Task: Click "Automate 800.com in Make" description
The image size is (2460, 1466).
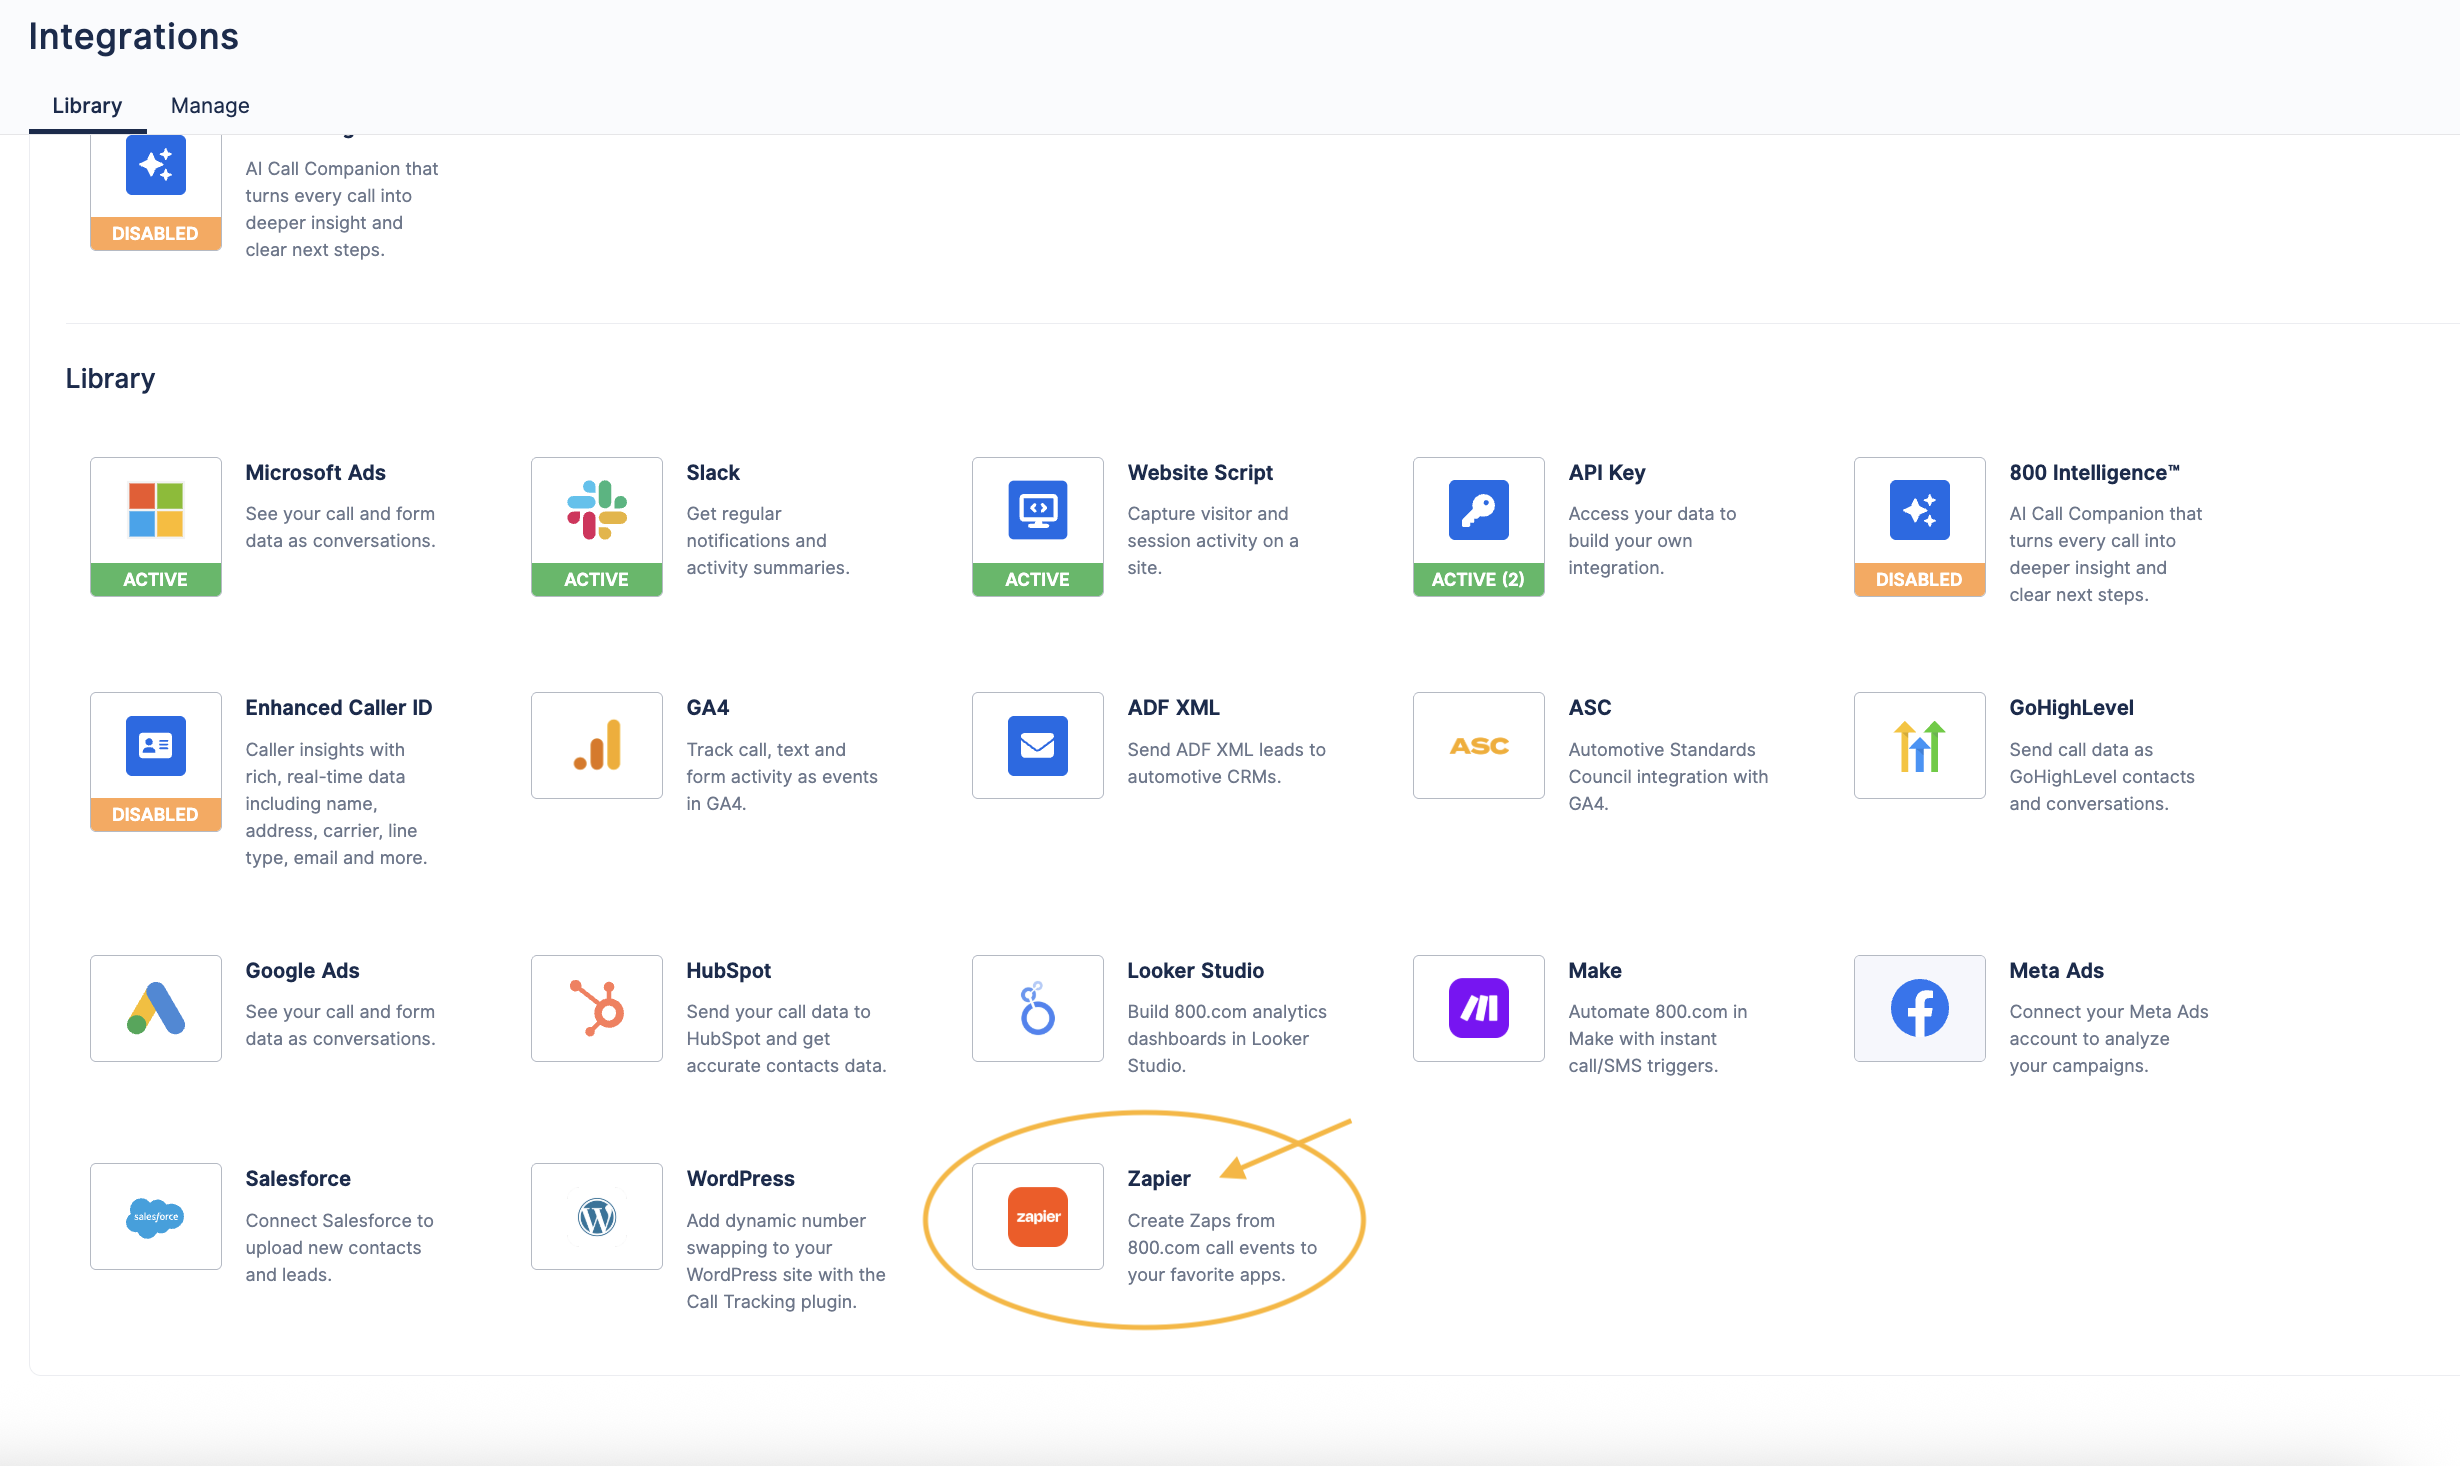Action: (1658, 1039)
